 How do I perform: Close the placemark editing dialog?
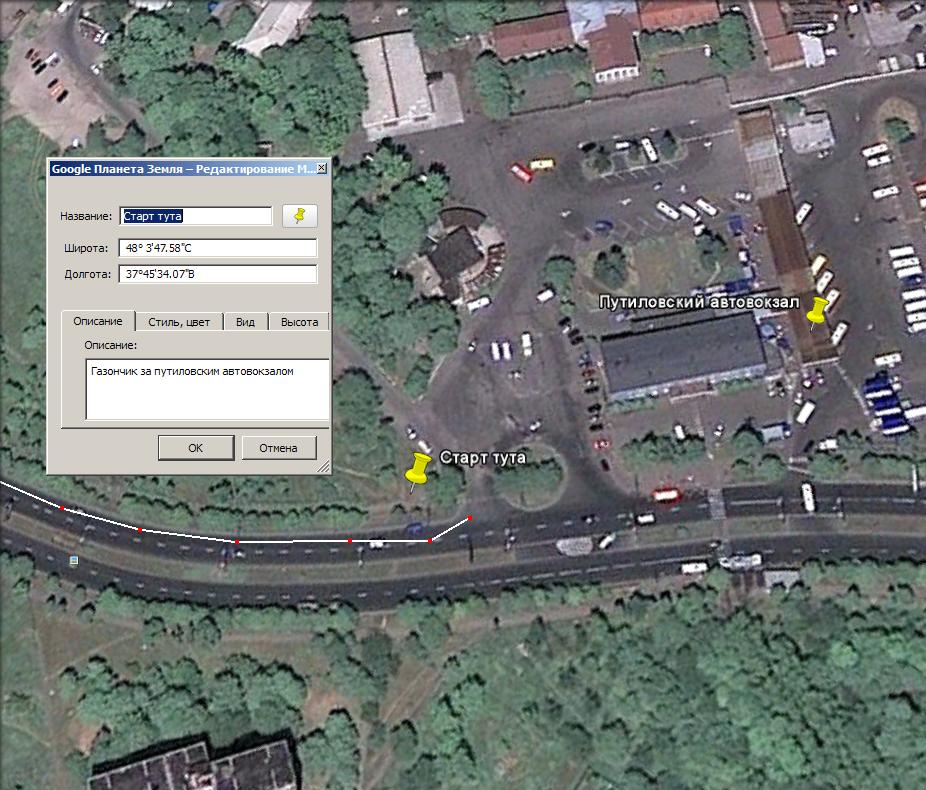pyautogui.click(x=321, y=169)
